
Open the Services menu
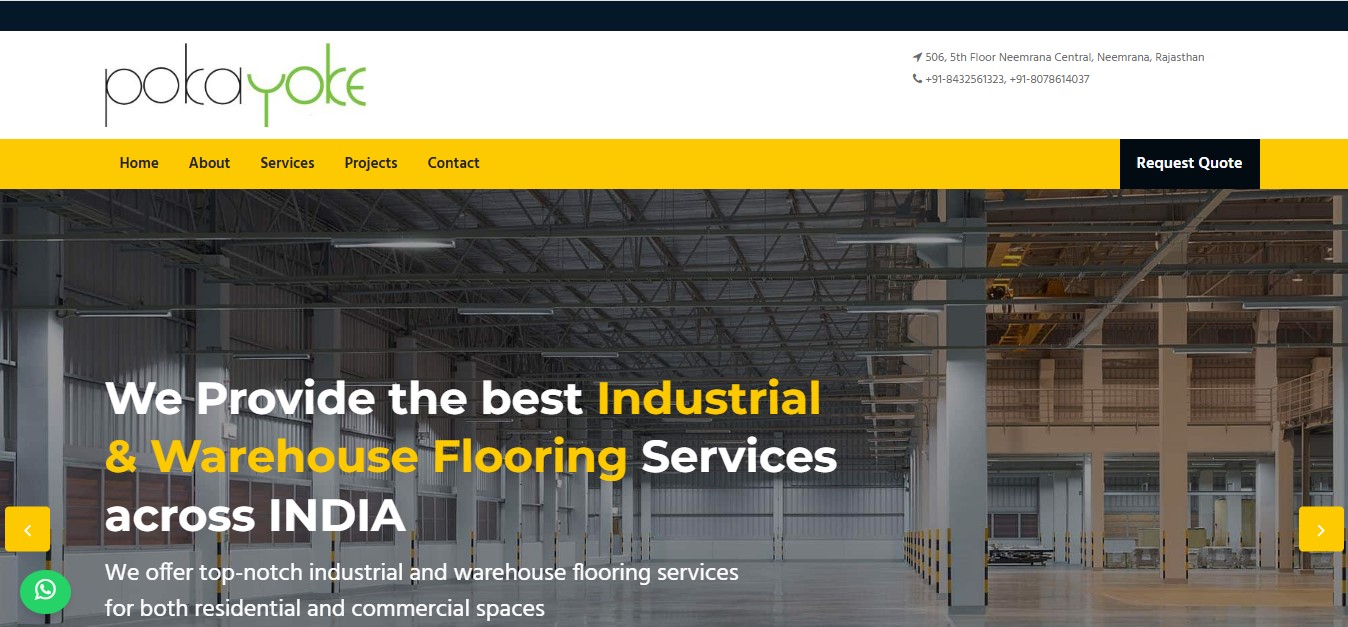[x=287, y=163]
